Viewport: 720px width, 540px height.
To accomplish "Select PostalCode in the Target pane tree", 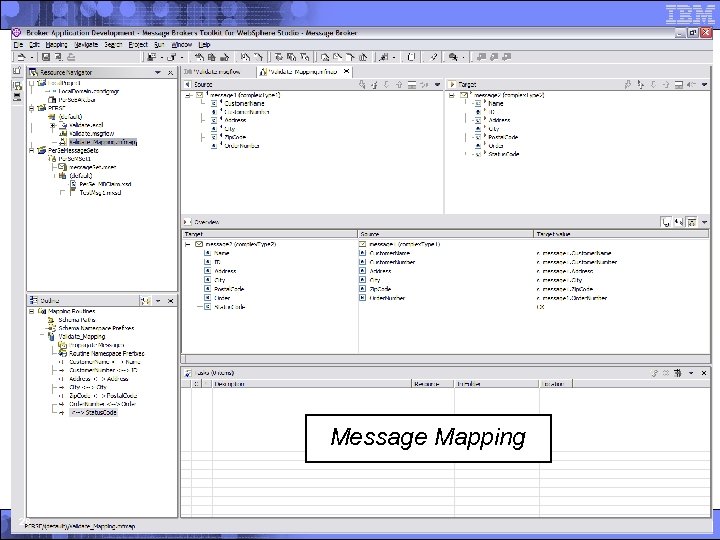I will coord(503,137).
